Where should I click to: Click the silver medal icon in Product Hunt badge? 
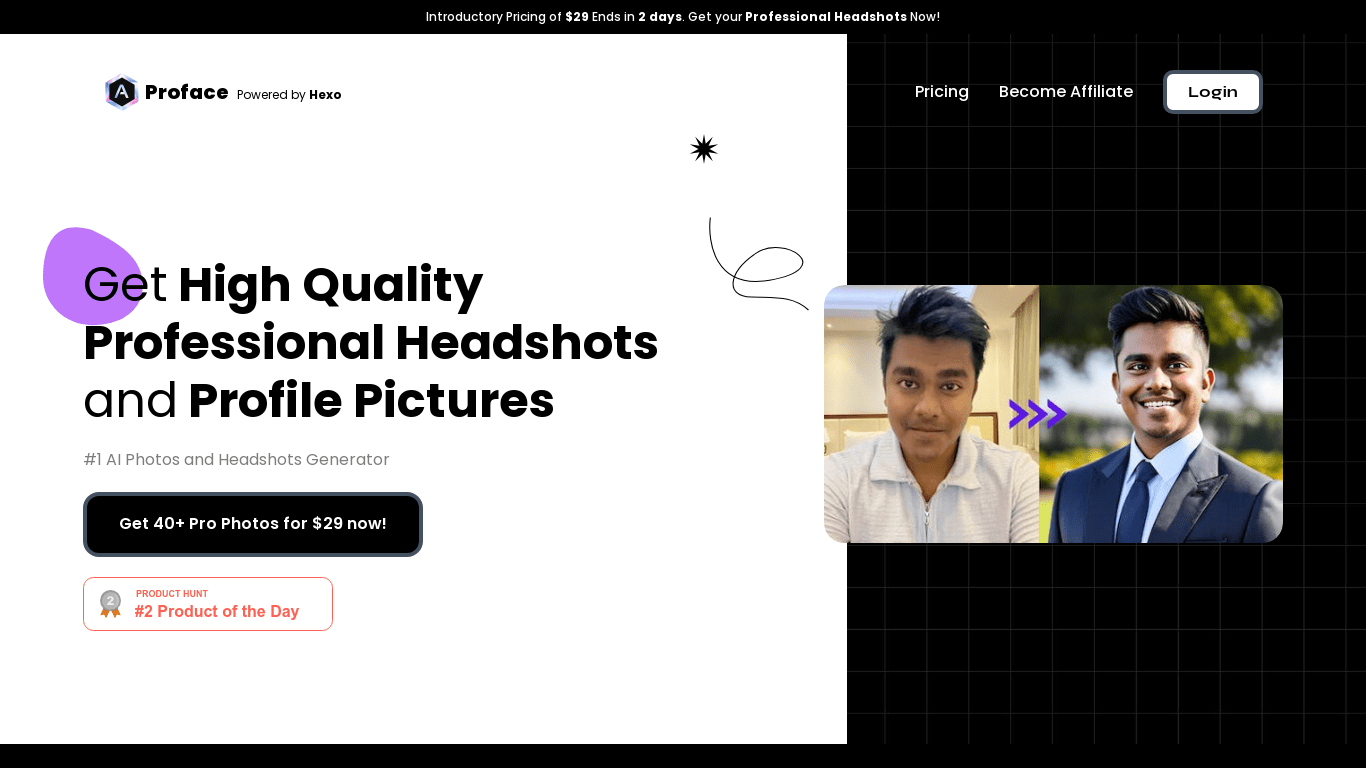pos(110,603)
